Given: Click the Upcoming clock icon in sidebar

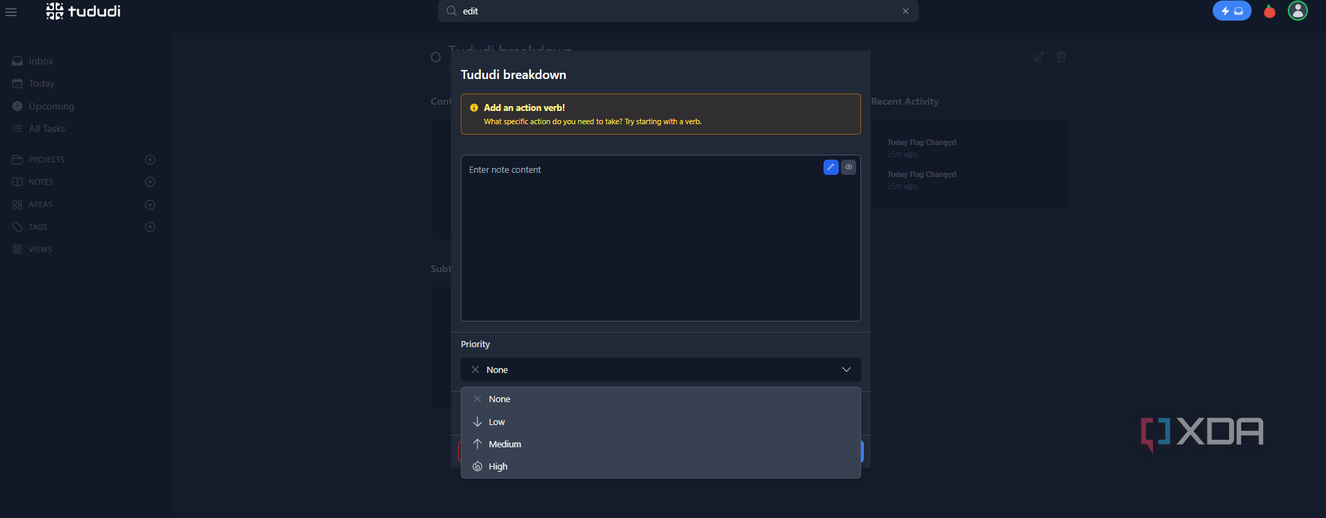Looking at the screenshot, I should coord(17,106).
